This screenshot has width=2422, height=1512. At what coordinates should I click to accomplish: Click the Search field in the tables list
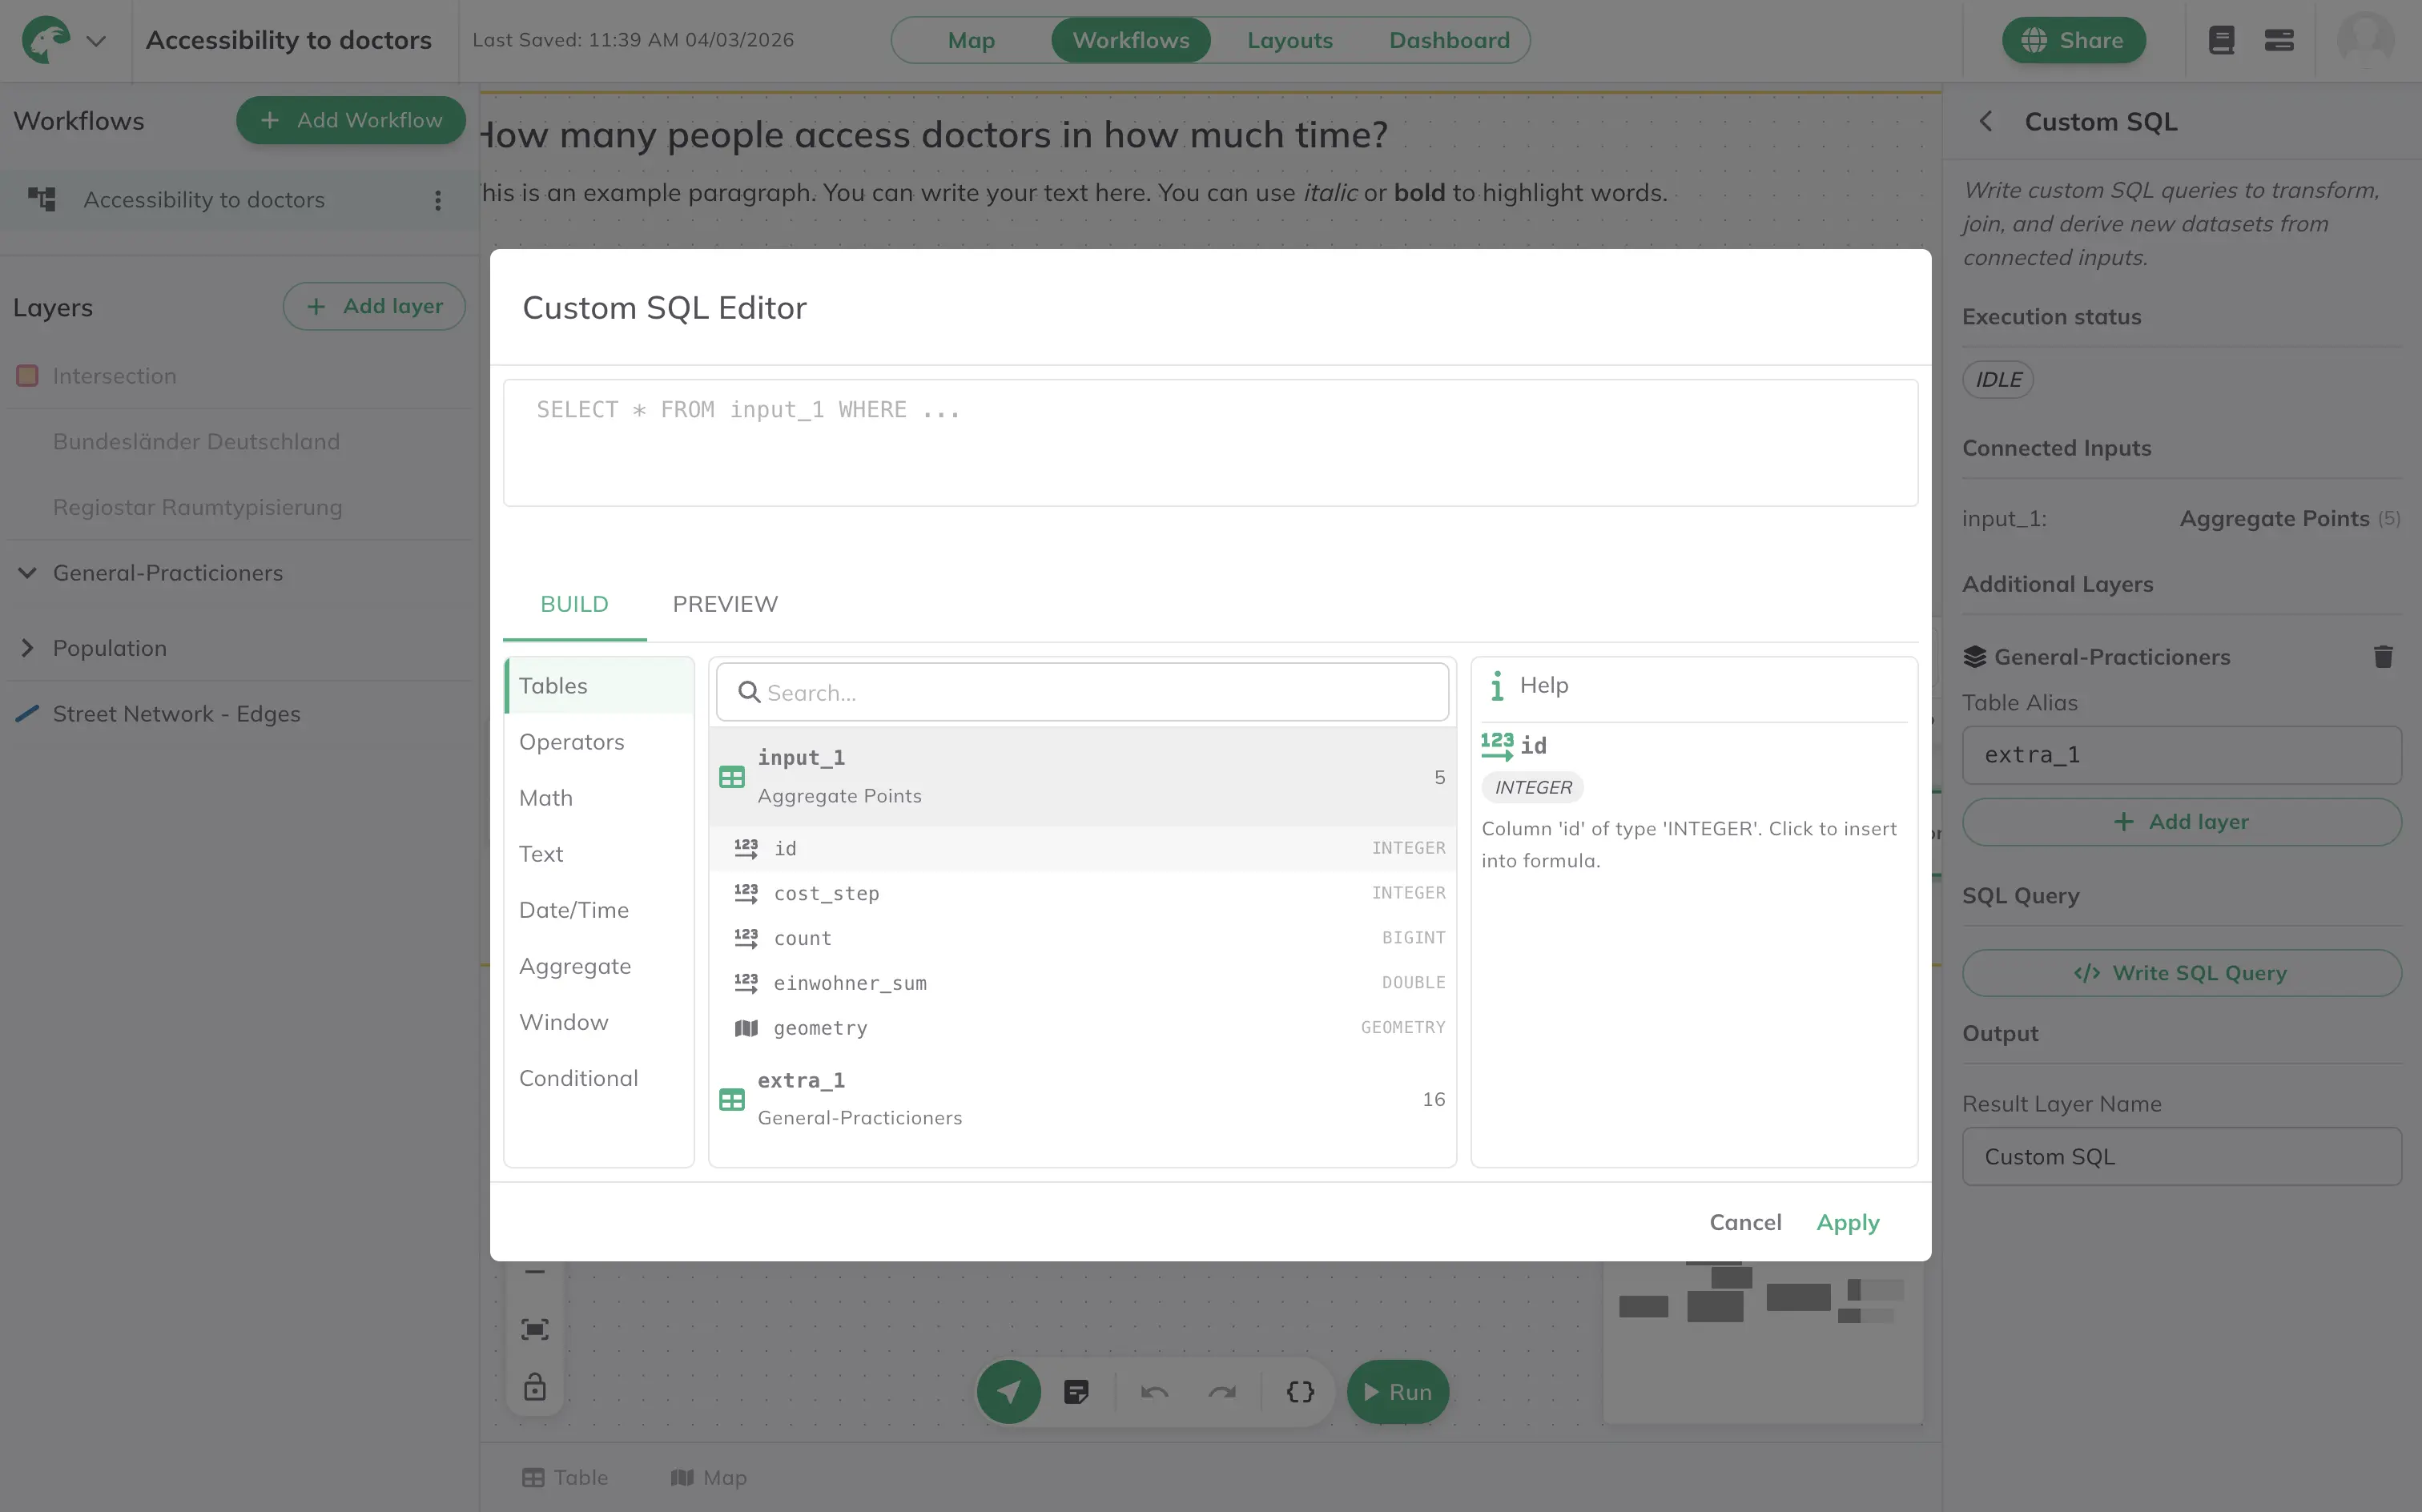click(x=1082, y=692)
